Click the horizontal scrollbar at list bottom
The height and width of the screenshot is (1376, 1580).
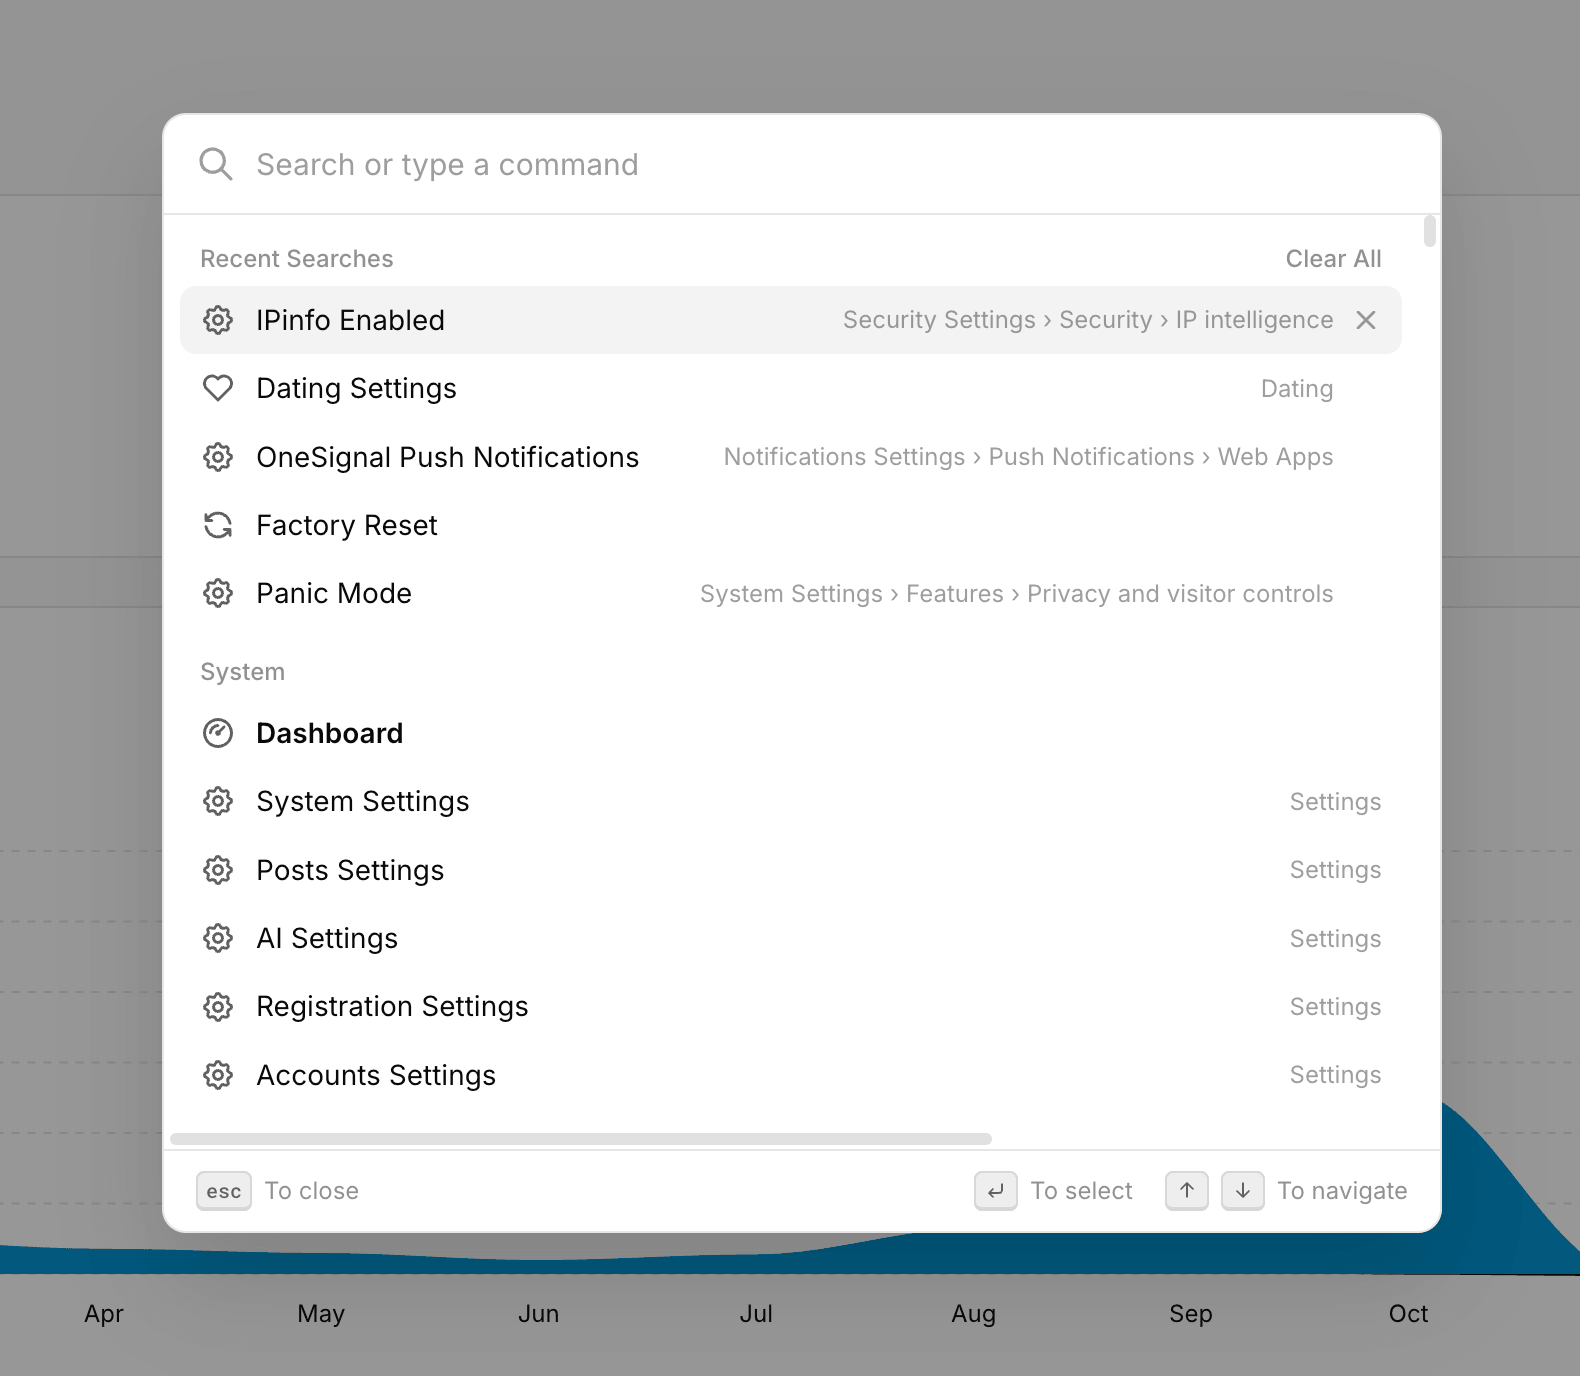click(x=581, y=1139)
